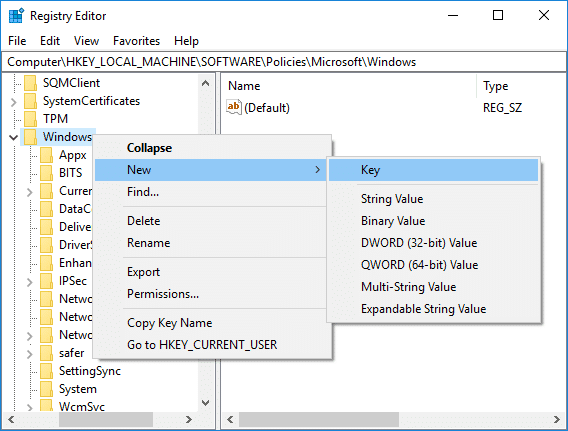Click the REG_SZ type cell

[x=502, y=108]
